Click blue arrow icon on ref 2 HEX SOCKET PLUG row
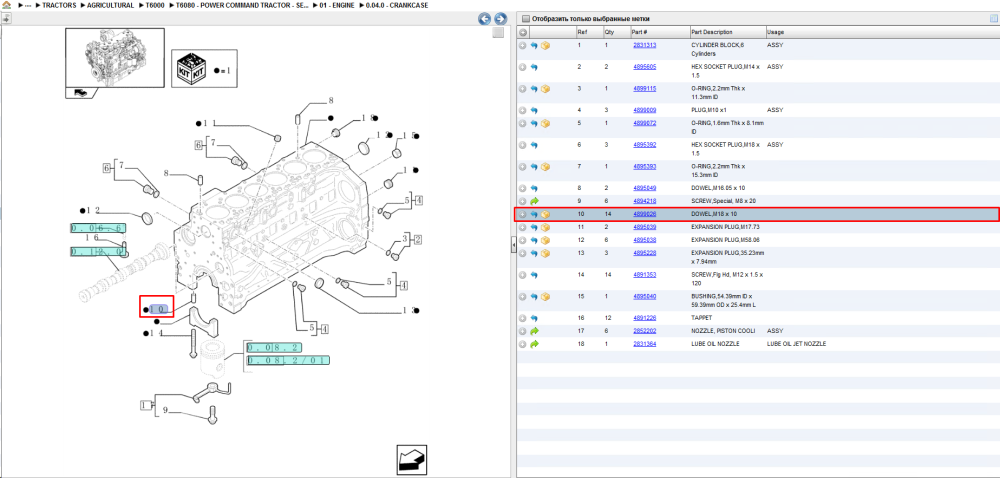 [x=534, y=67]
